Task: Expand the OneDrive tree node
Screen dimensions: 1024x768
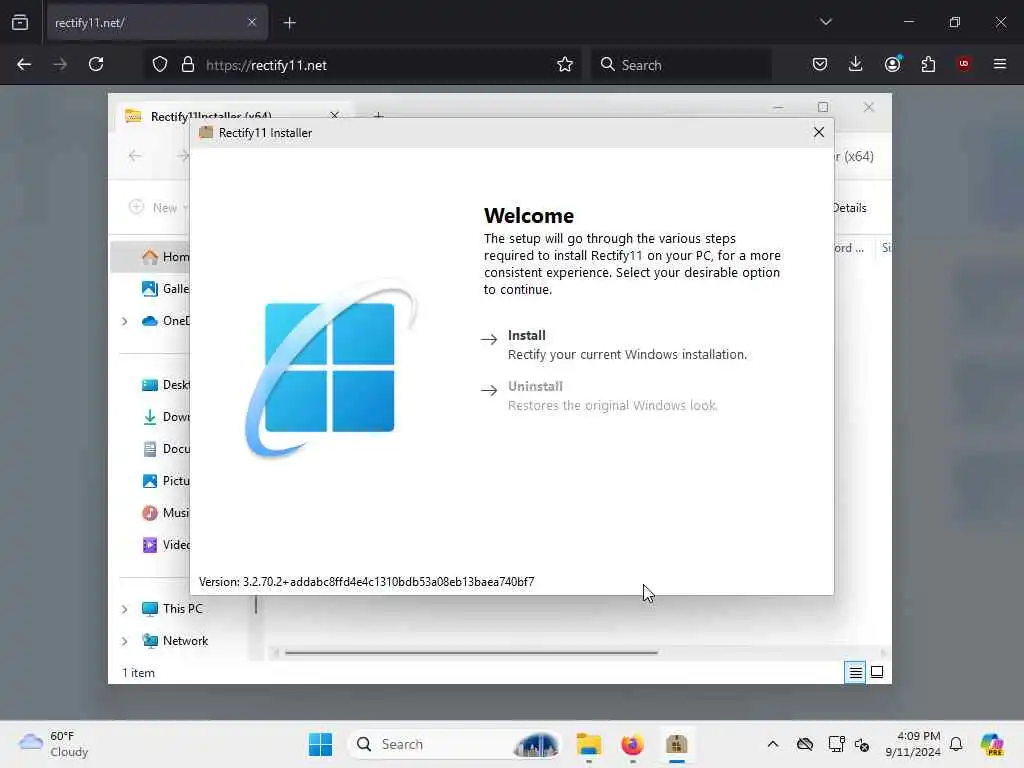Action: click(x=124, y=321)
